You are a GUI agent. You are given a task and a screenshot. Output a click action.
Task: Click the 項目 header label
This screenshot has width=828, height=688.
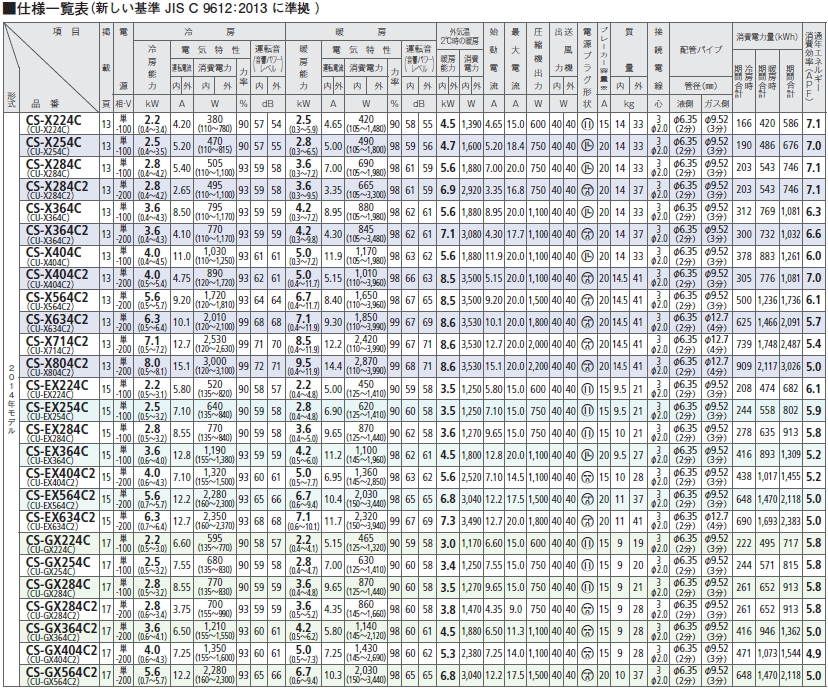[x=66, y=32]
